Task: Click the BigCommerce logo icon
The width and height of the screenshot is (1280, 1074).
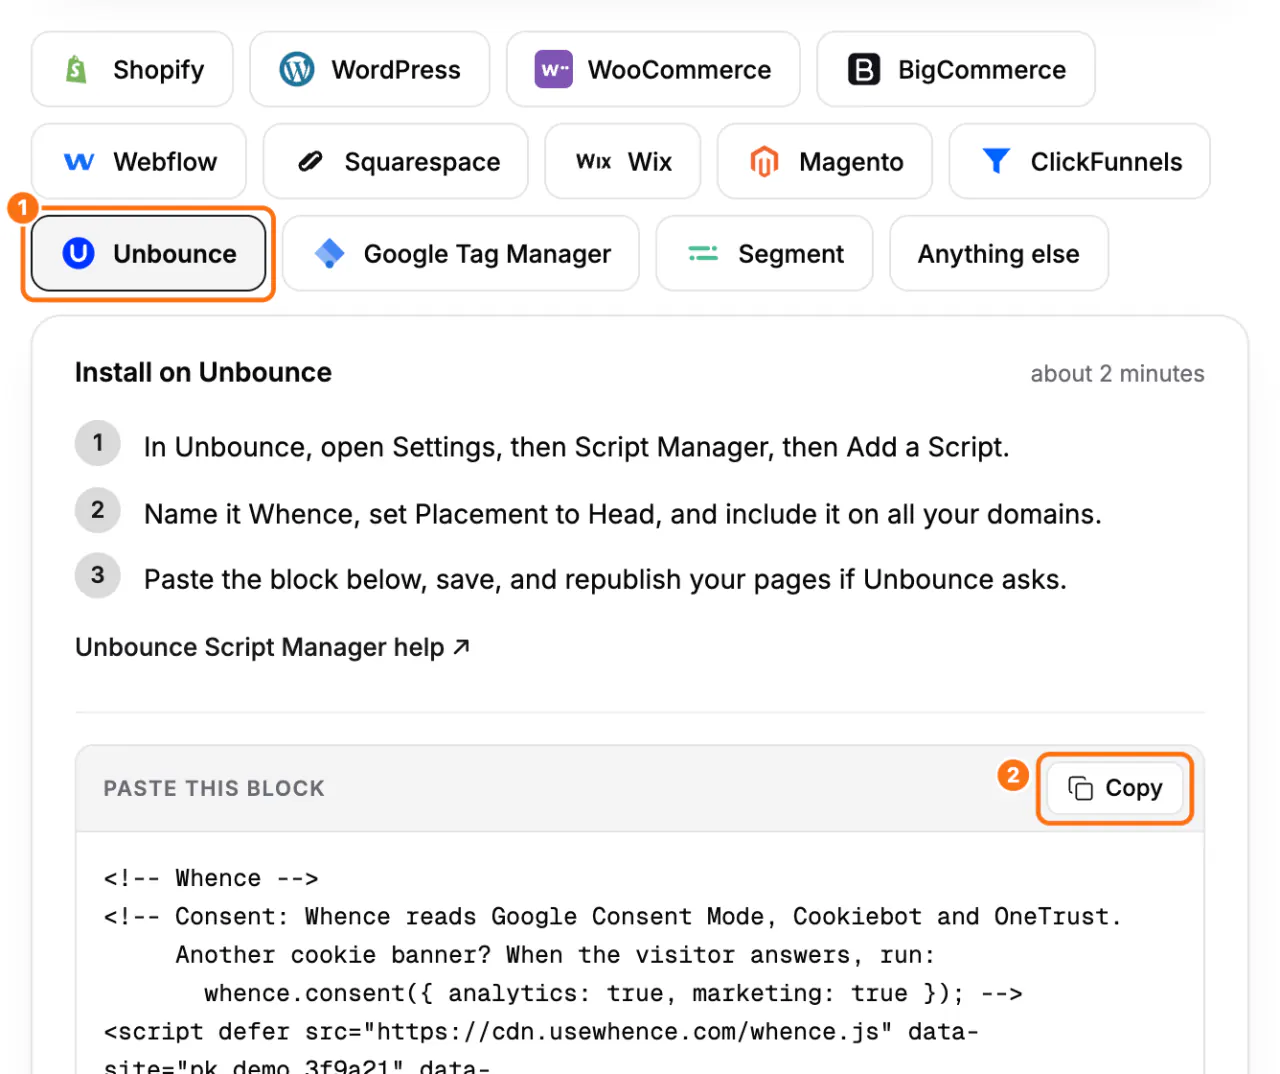Action: [x=864, y=70]
